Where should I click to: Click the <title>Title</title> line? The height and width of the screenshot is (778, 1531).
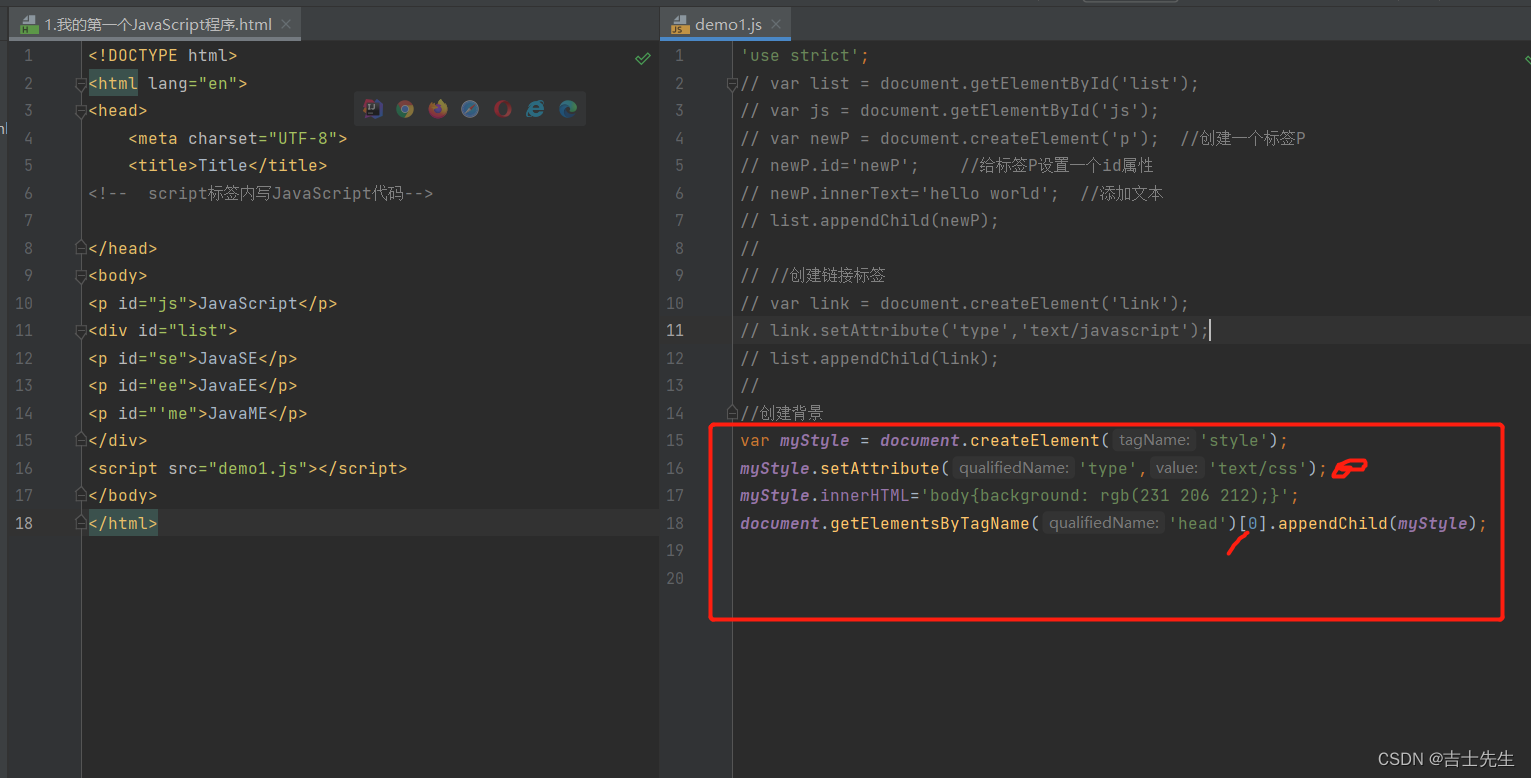point(228,166)
